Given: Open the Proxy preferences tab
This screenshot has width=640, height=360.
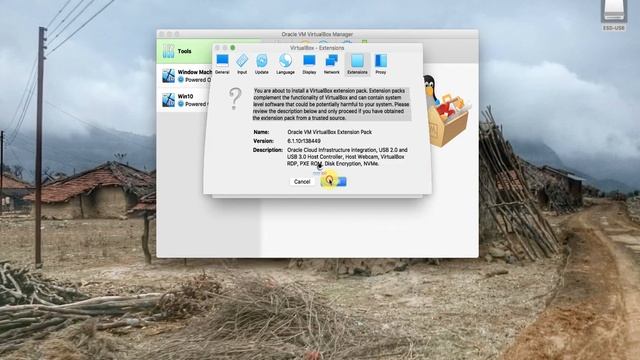Looking at the screenshot, I should click(x=381, y=64).
